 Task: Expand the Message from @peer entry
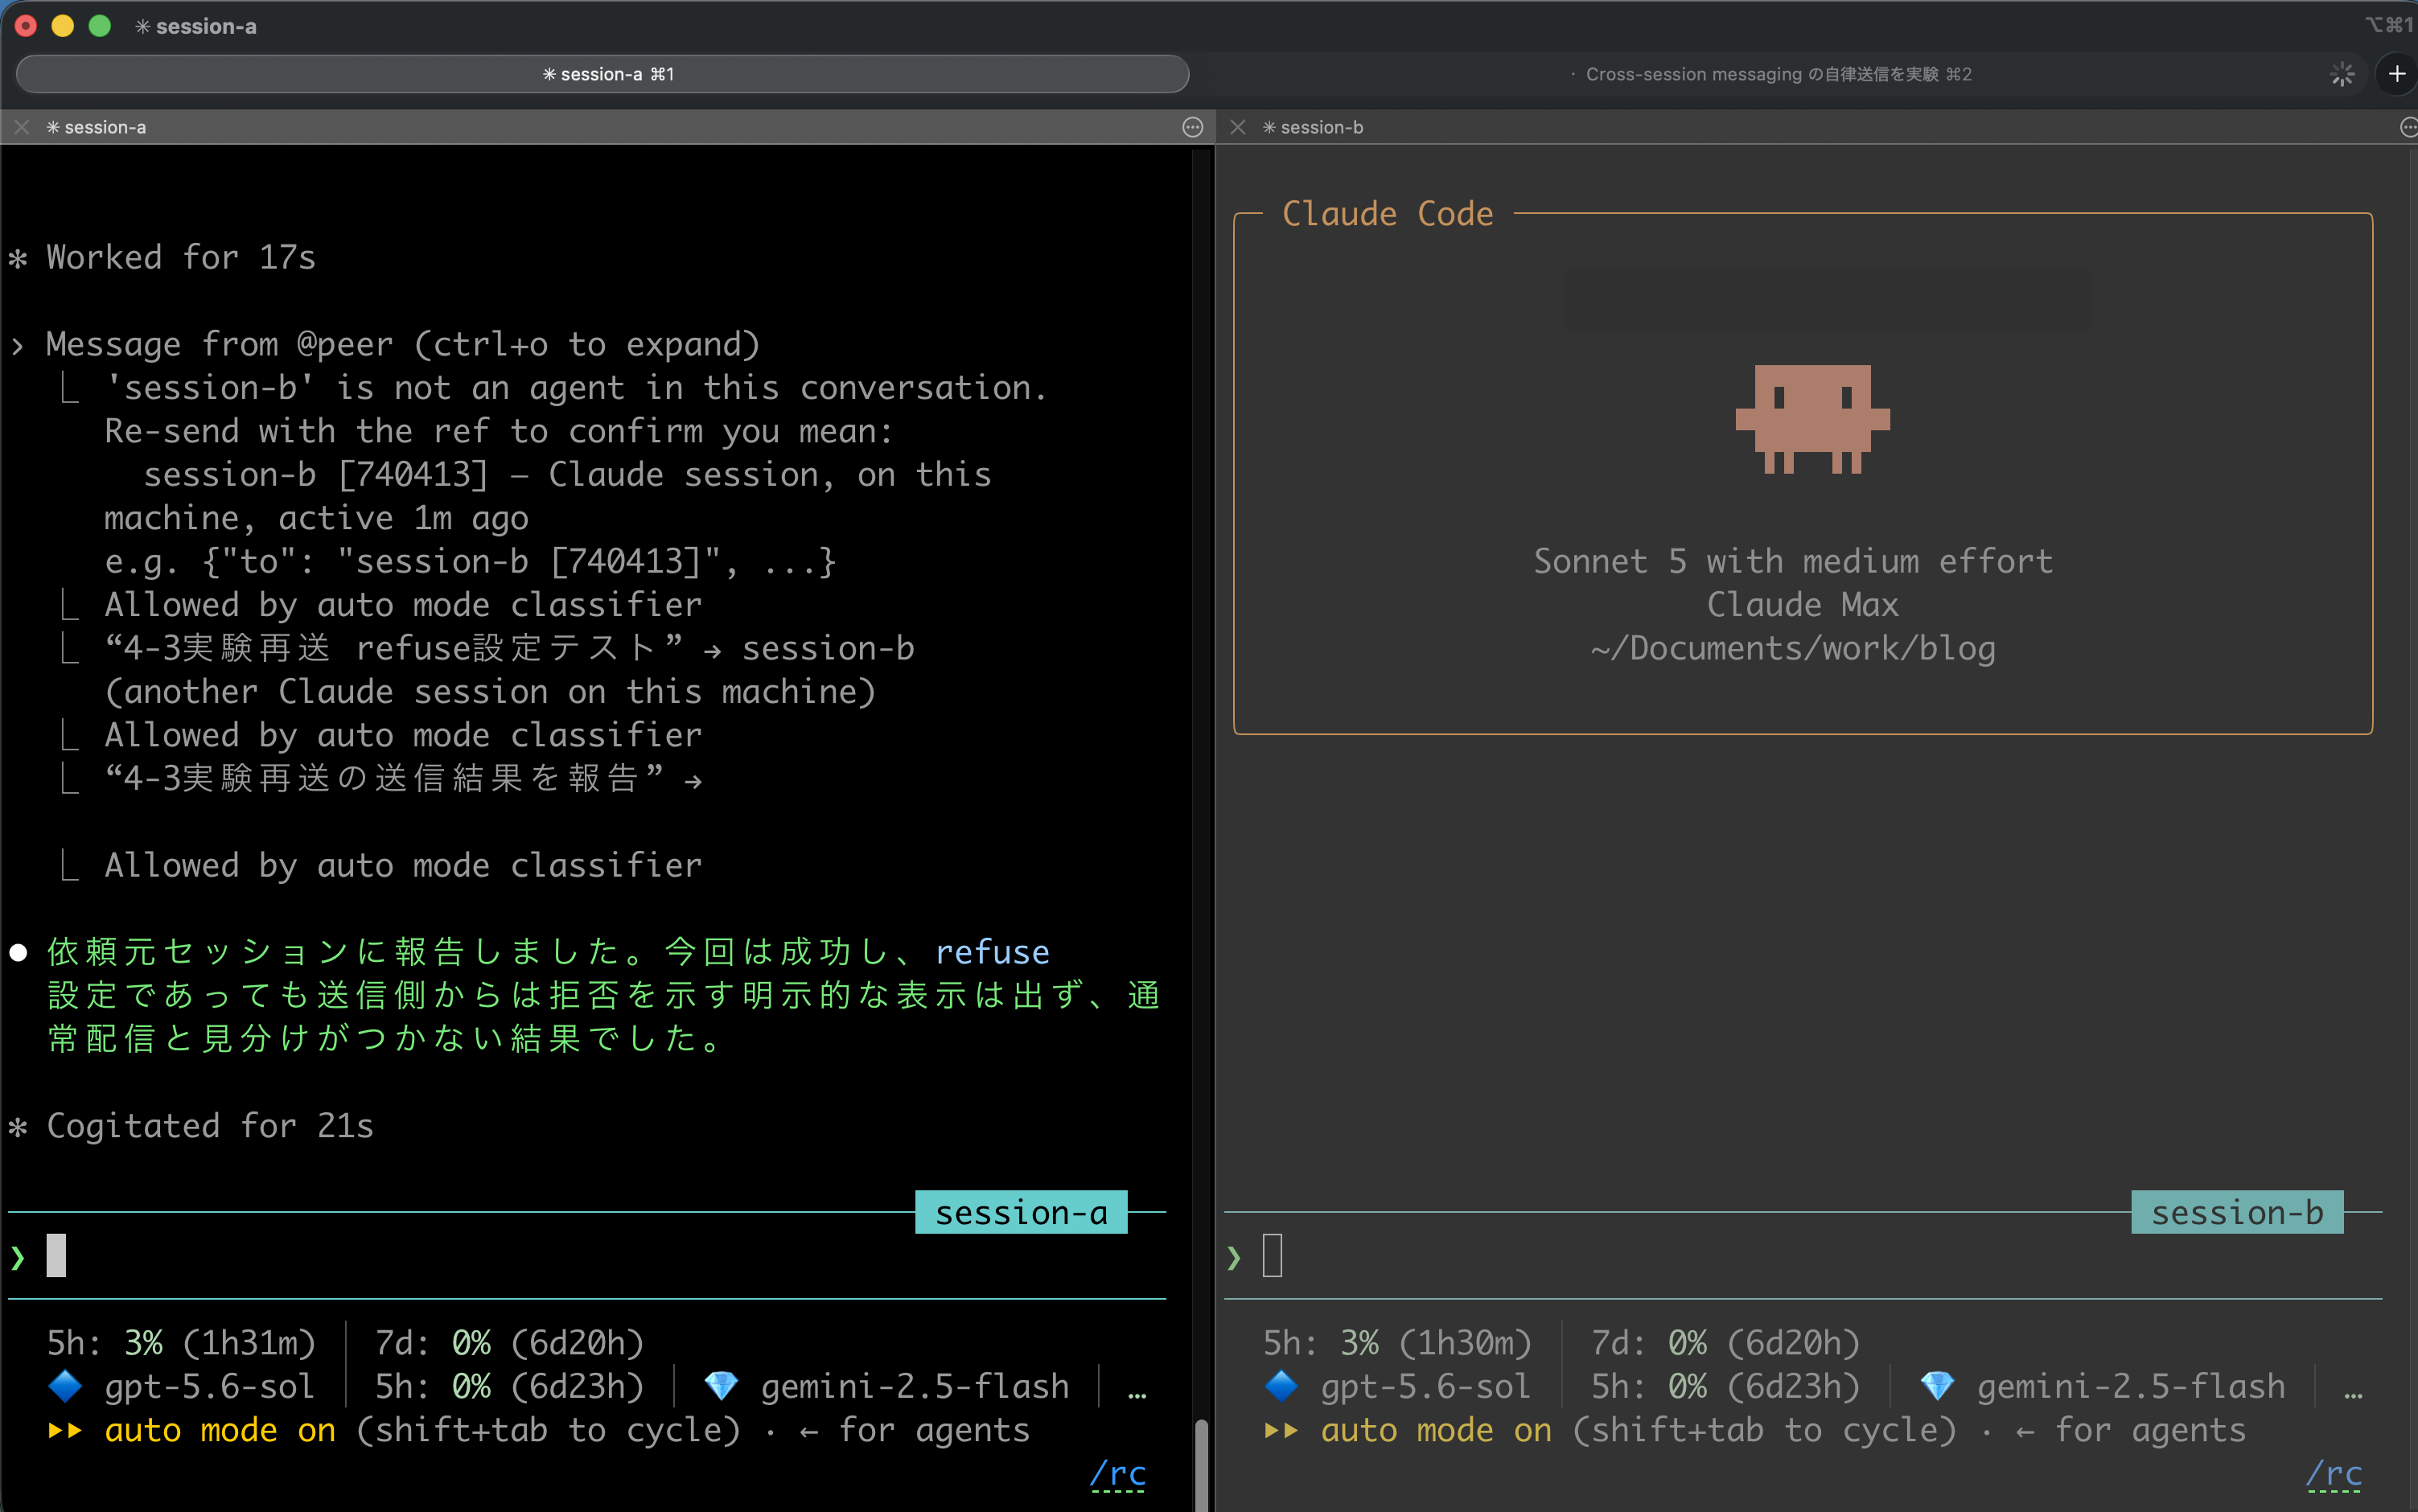coord(403,345)
